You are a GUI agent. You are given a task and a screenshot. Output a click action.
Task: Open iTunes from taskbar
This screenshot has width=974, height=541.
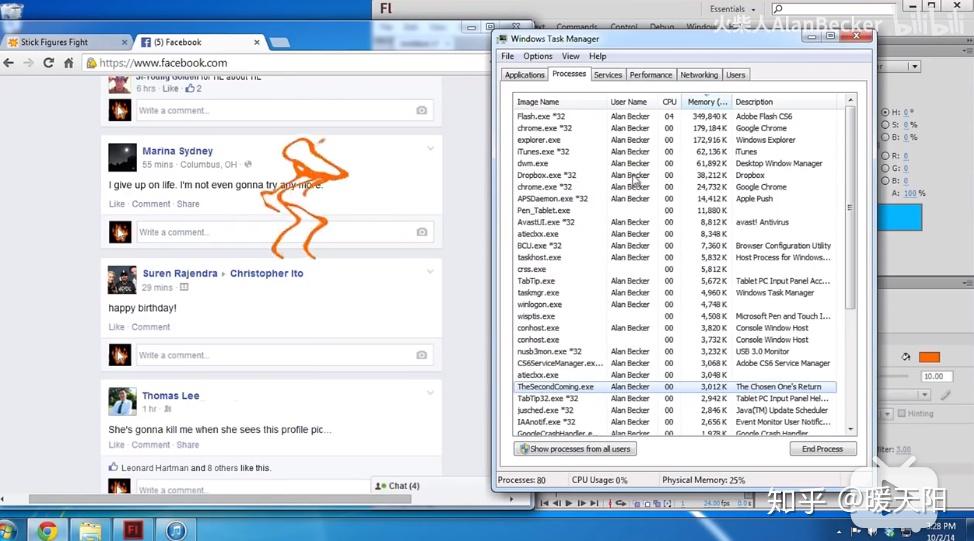point(176,530)
